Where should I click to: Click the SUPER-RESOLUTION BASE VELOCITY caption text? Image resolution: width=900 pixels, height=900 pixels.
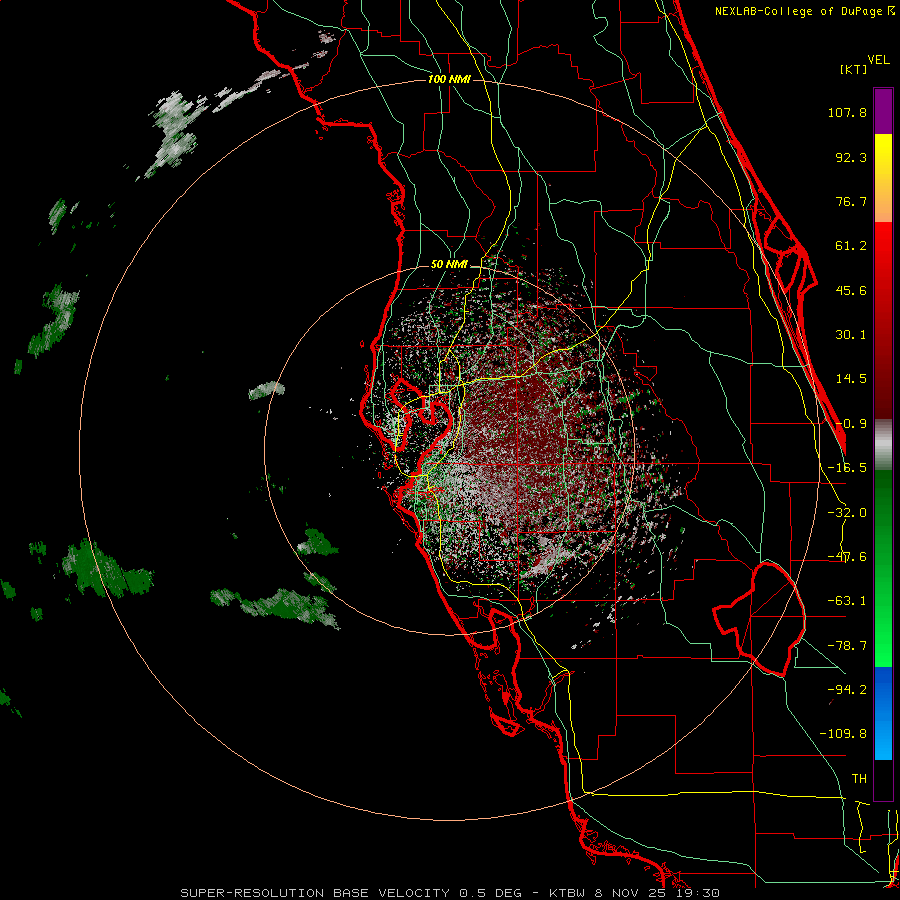click(x=315, y=893)
